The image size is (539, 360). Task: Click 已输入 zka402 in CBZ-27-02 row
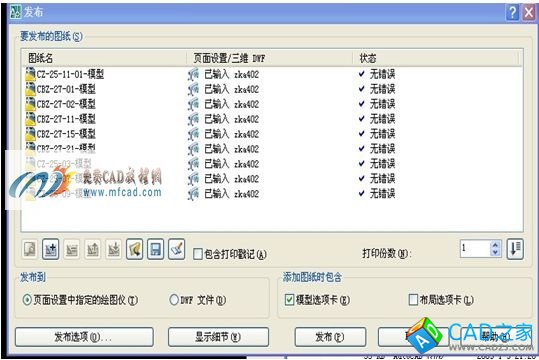pos(232,104)
